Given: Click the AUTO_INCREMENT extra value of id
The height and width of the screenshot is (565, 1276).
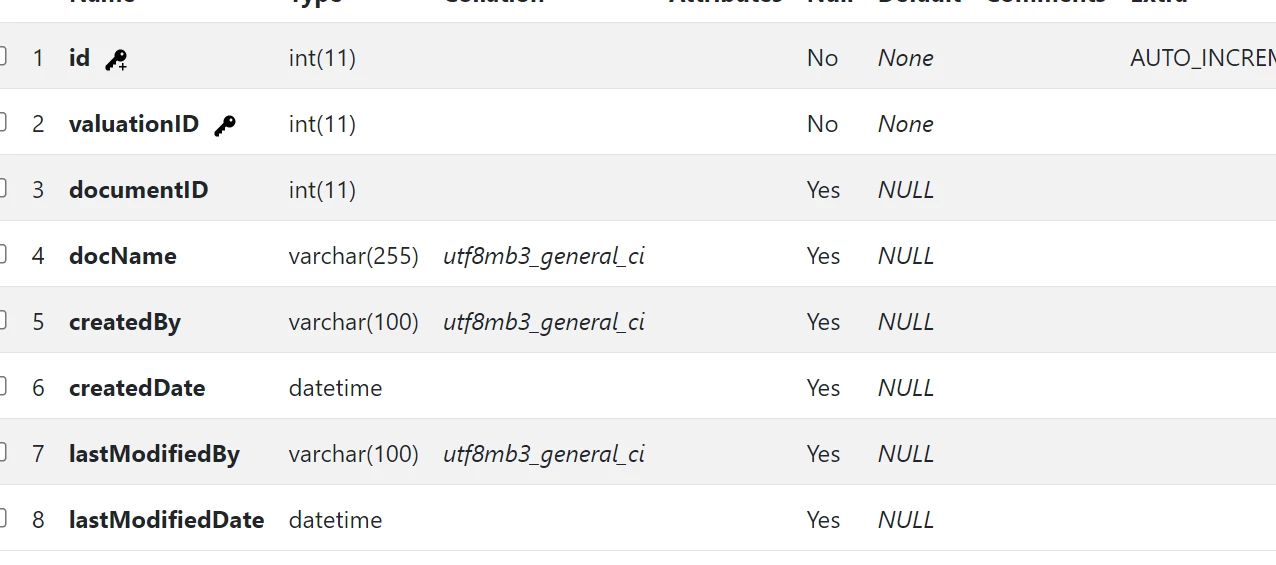Looking at the screenshot, I should tap(1203, 58).
